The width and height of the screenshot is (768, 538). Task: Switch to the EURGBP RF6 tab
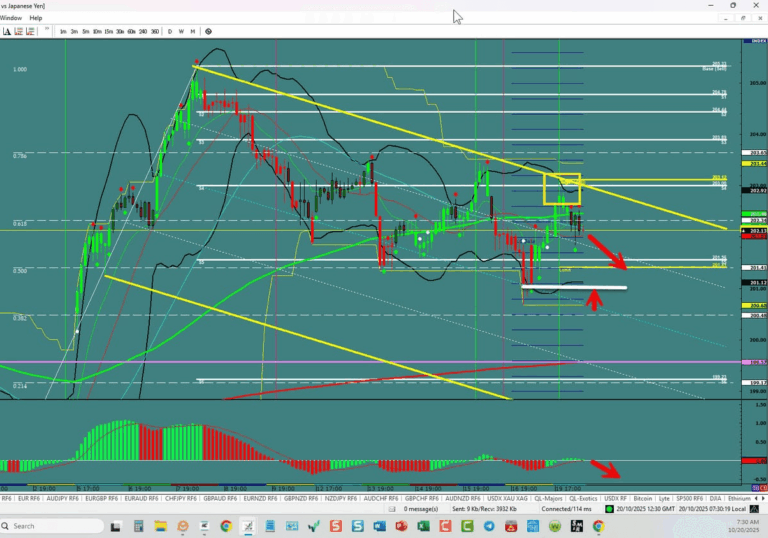coord(101,498)
